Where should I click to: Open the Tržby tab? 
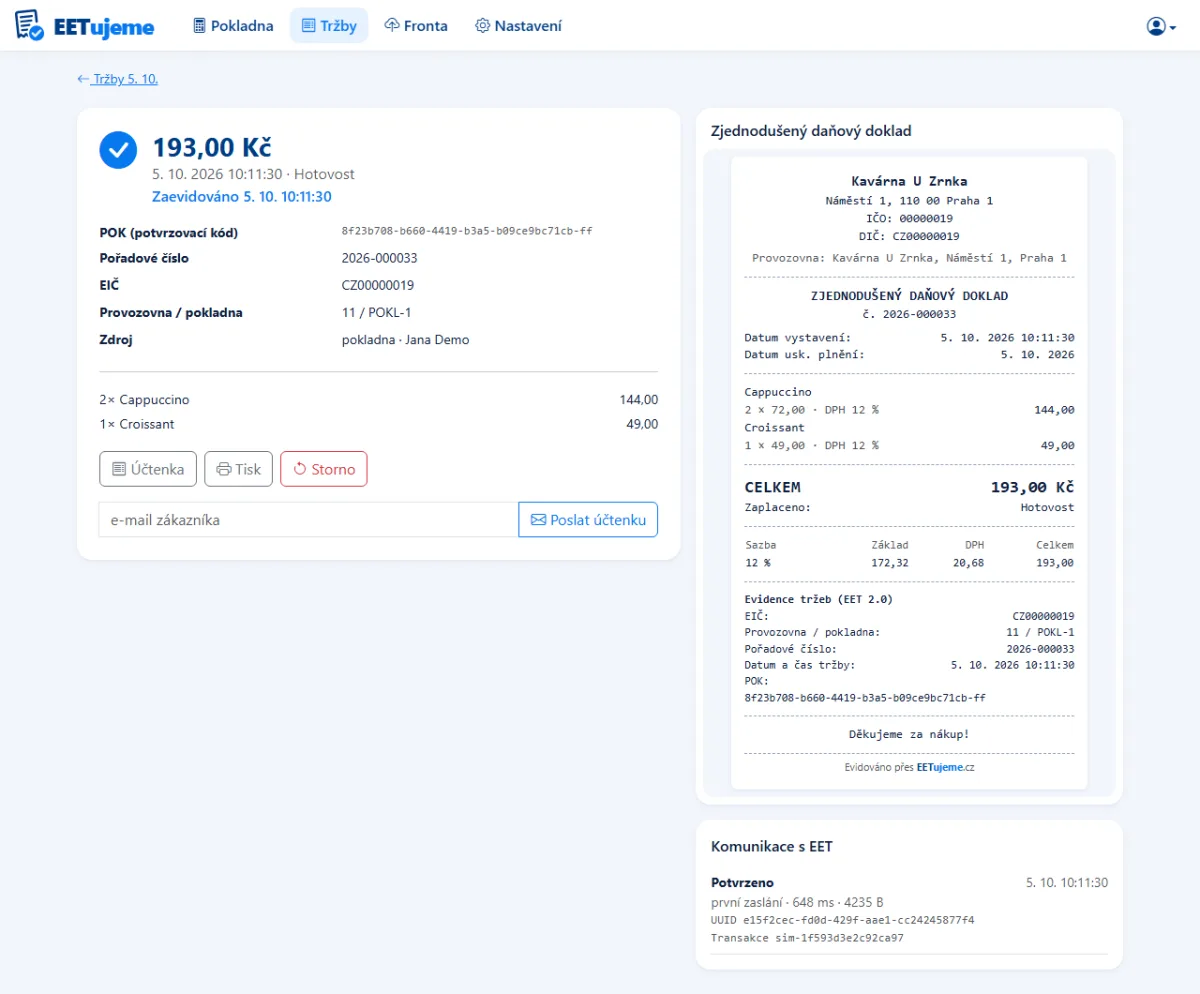[329, 26]
